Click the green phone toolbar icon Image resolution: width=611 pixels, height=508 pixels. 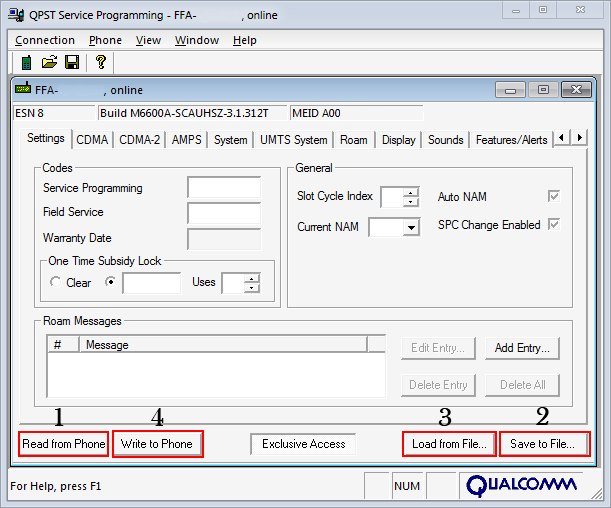point(26,62)
